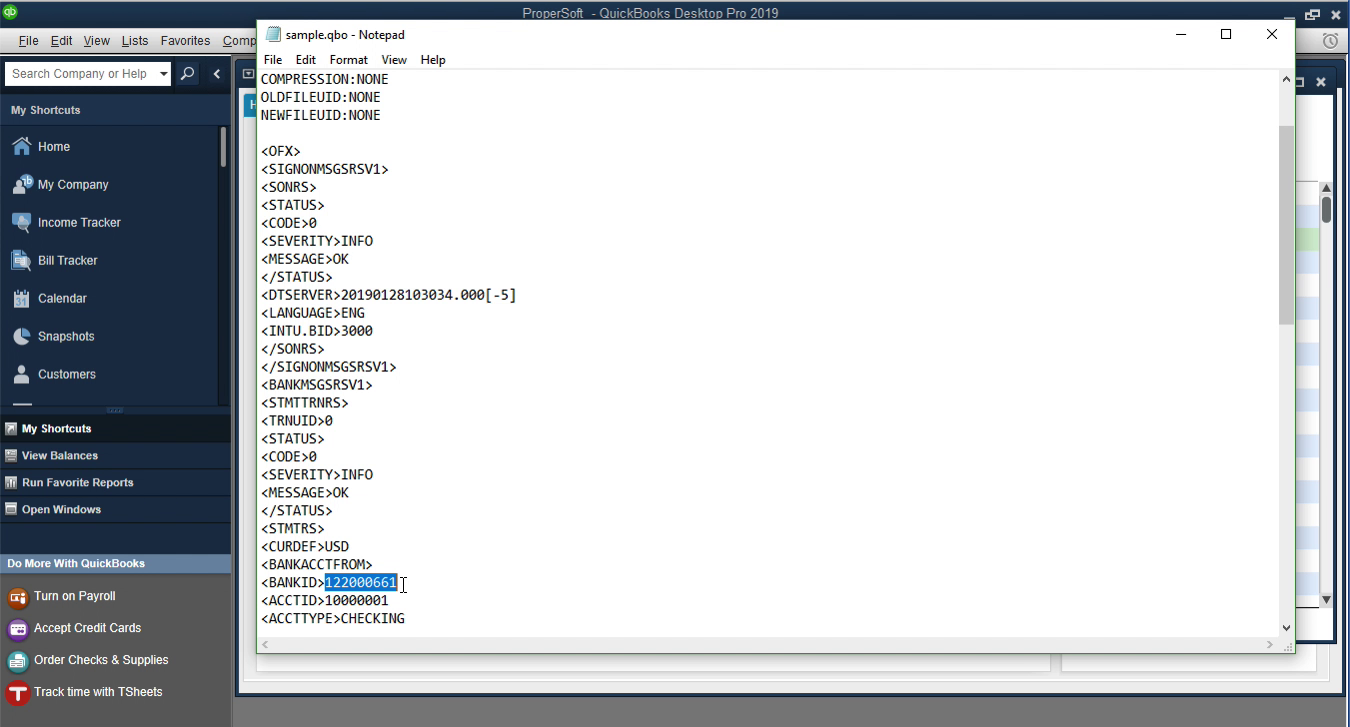
Task: Open QuickBooks Lists menu
Action: 135,41
